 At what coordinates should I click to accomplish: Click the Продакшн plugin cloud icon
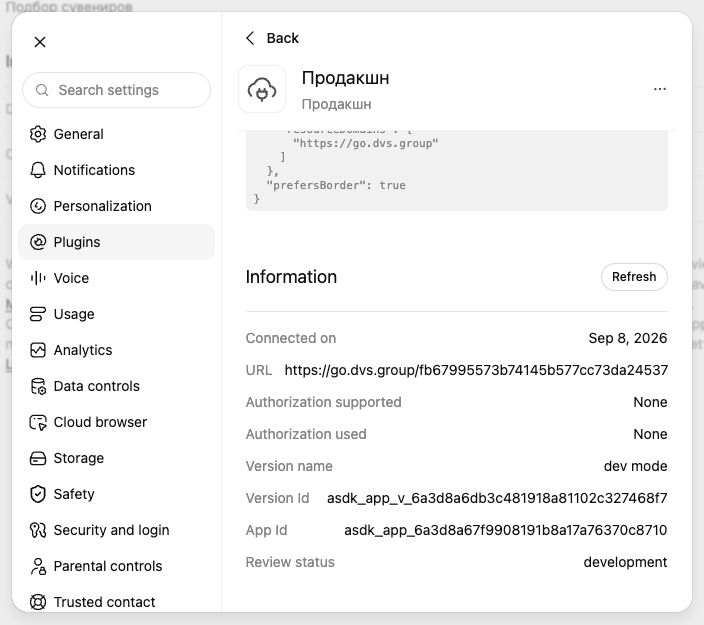click(x=262, y=89)
